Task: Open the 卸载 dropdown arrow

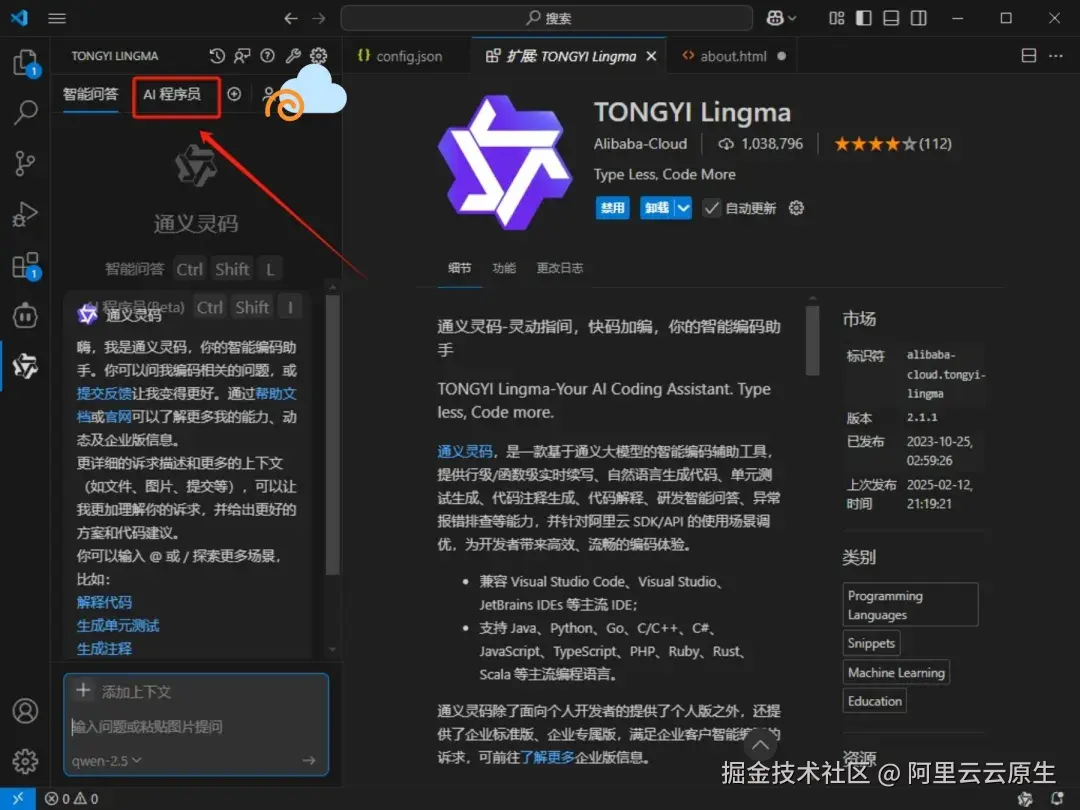Action: [682, 208]
